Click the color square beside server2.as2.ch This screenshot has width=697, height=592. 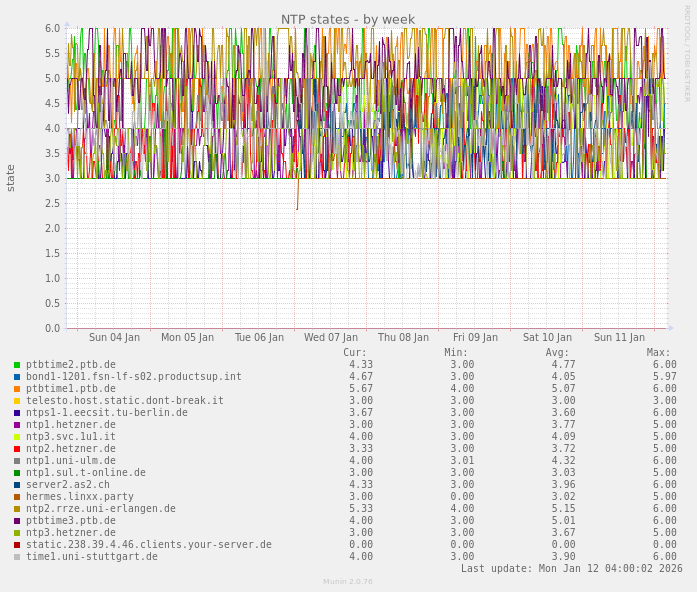click(x=17, y=485)
